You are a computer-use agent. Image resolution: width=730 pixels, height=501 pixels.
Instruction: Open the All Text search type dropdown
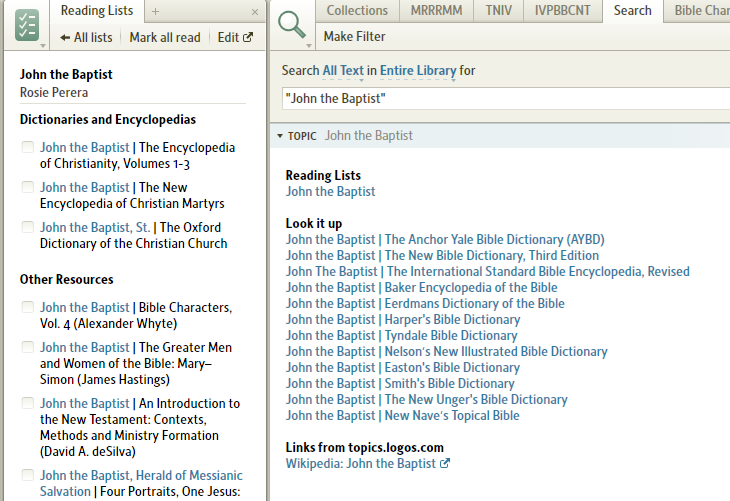click(x=343, y=70)
